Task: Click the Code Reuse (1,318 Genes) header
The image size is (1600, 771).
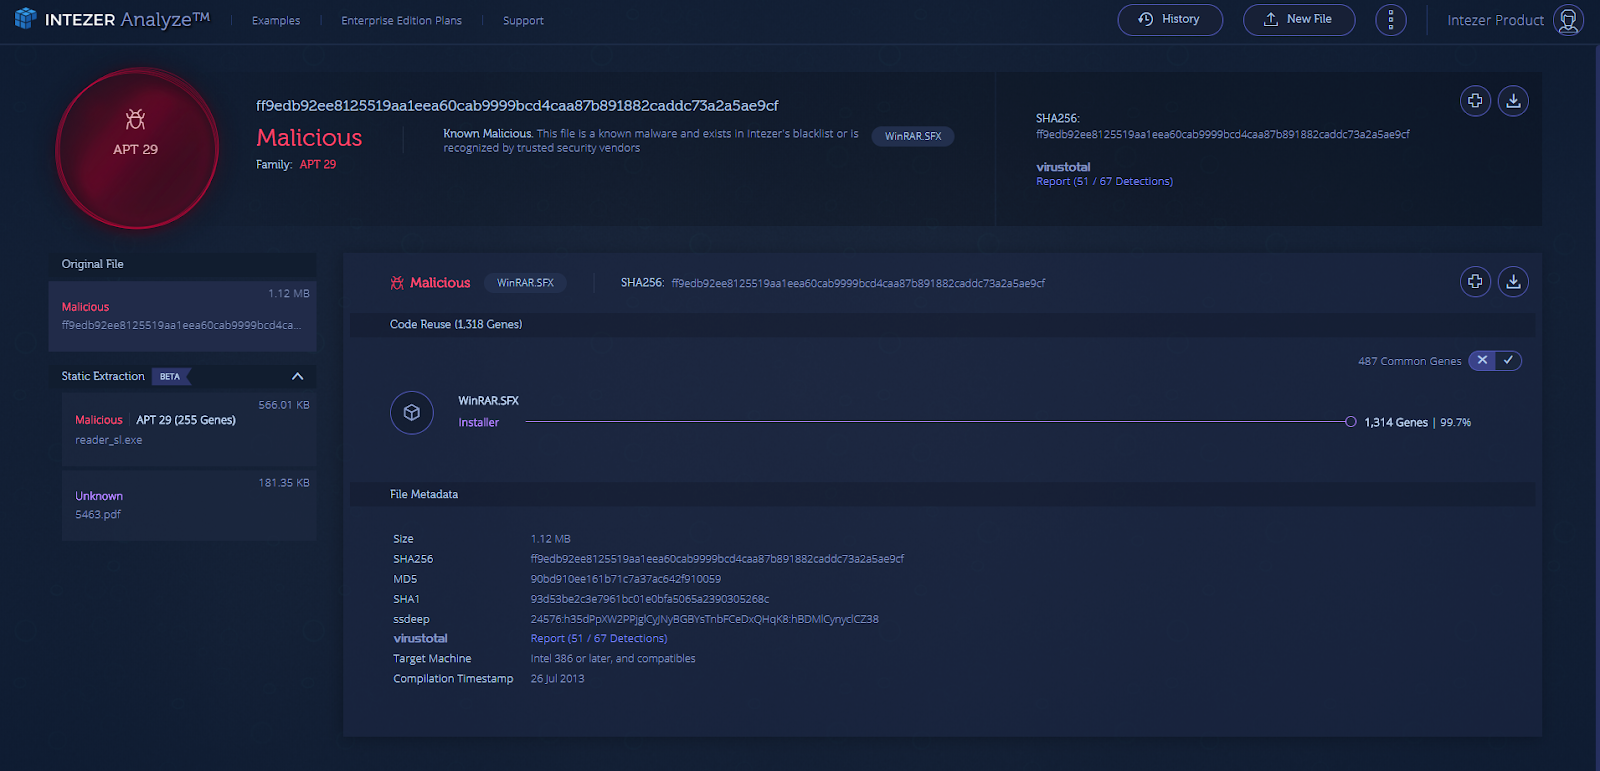Action: (x=456, y=324)
